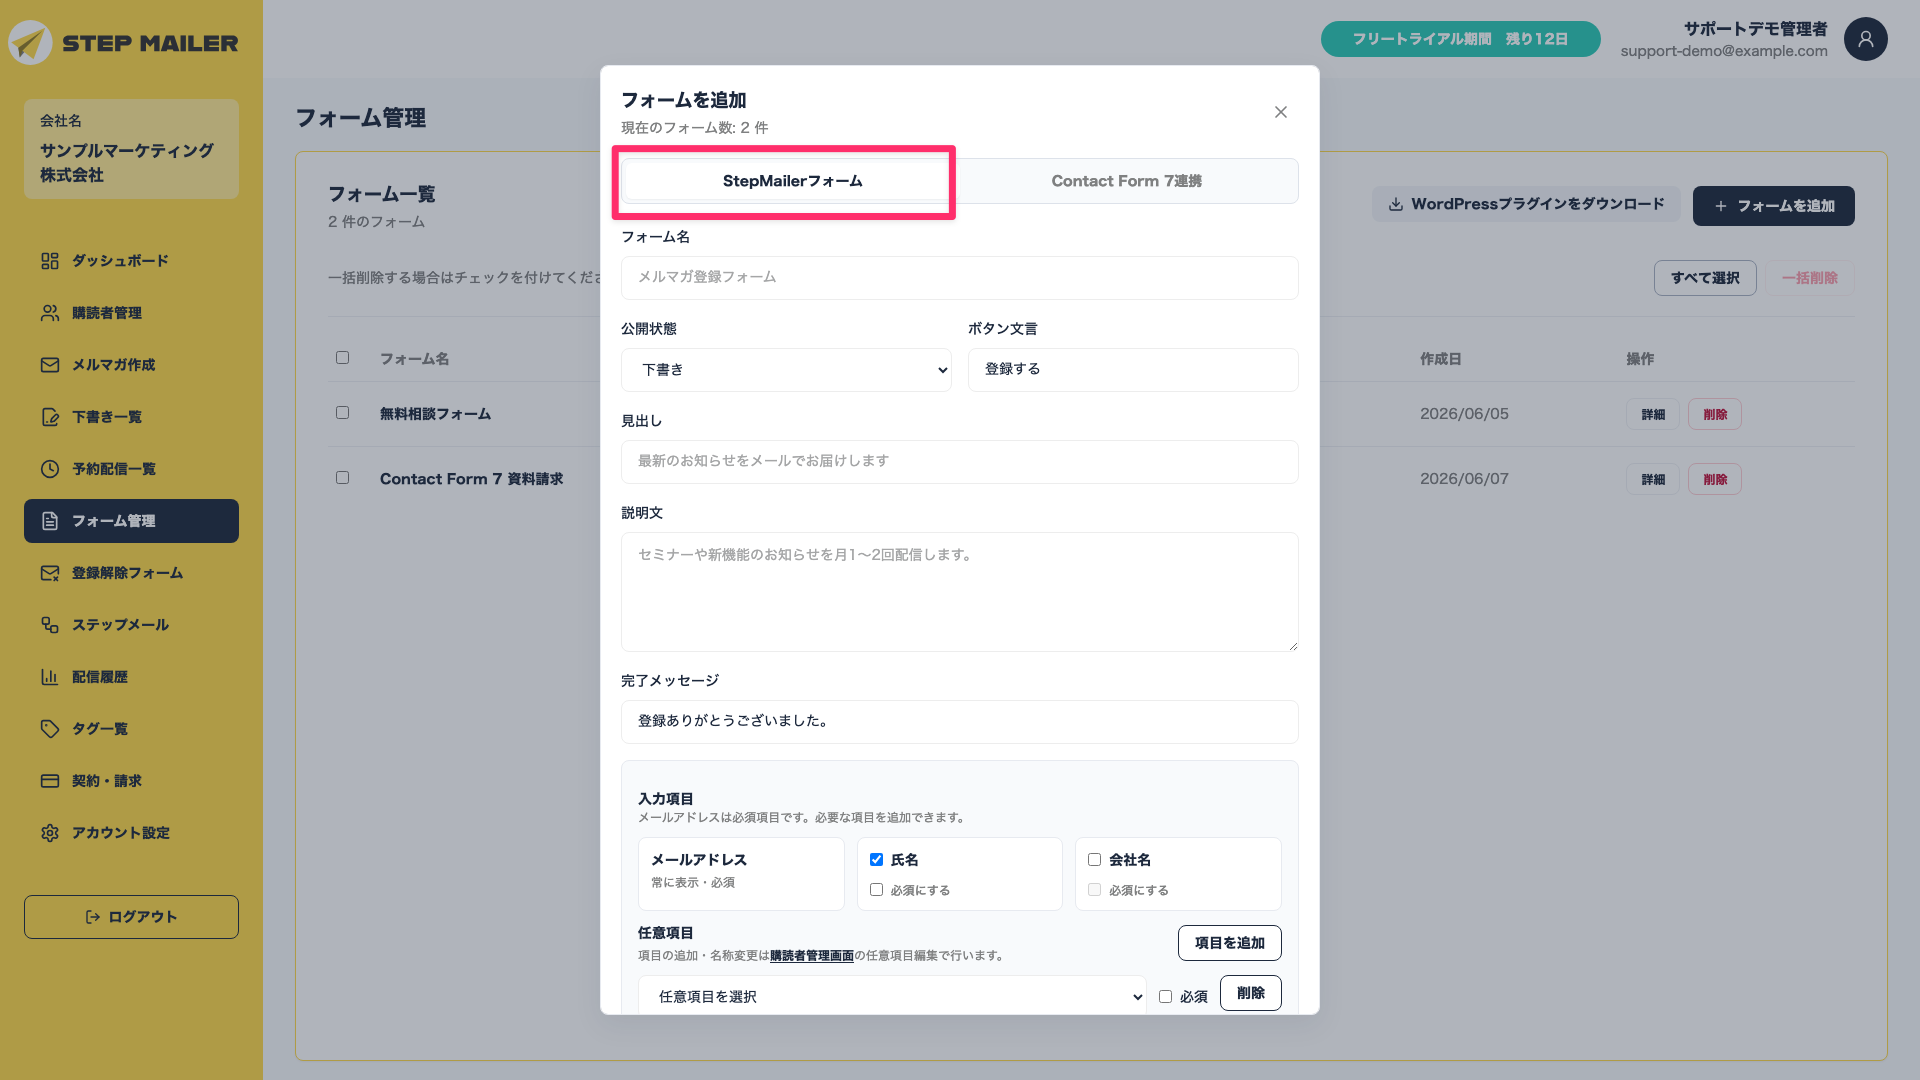This screenshot has width=1920, height=1080.
Task: Select the StepMailerフォーム tab
Action: tap(792, 181)
